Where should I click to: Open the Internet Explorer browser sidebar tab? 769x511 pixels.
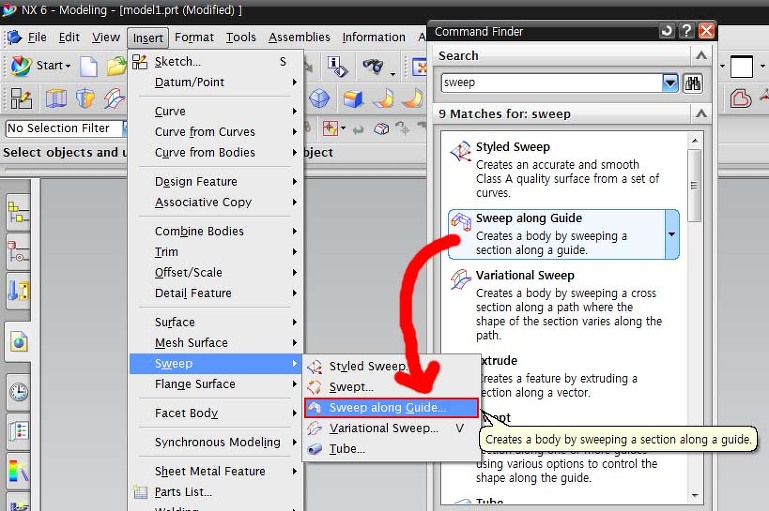(19, 342)
